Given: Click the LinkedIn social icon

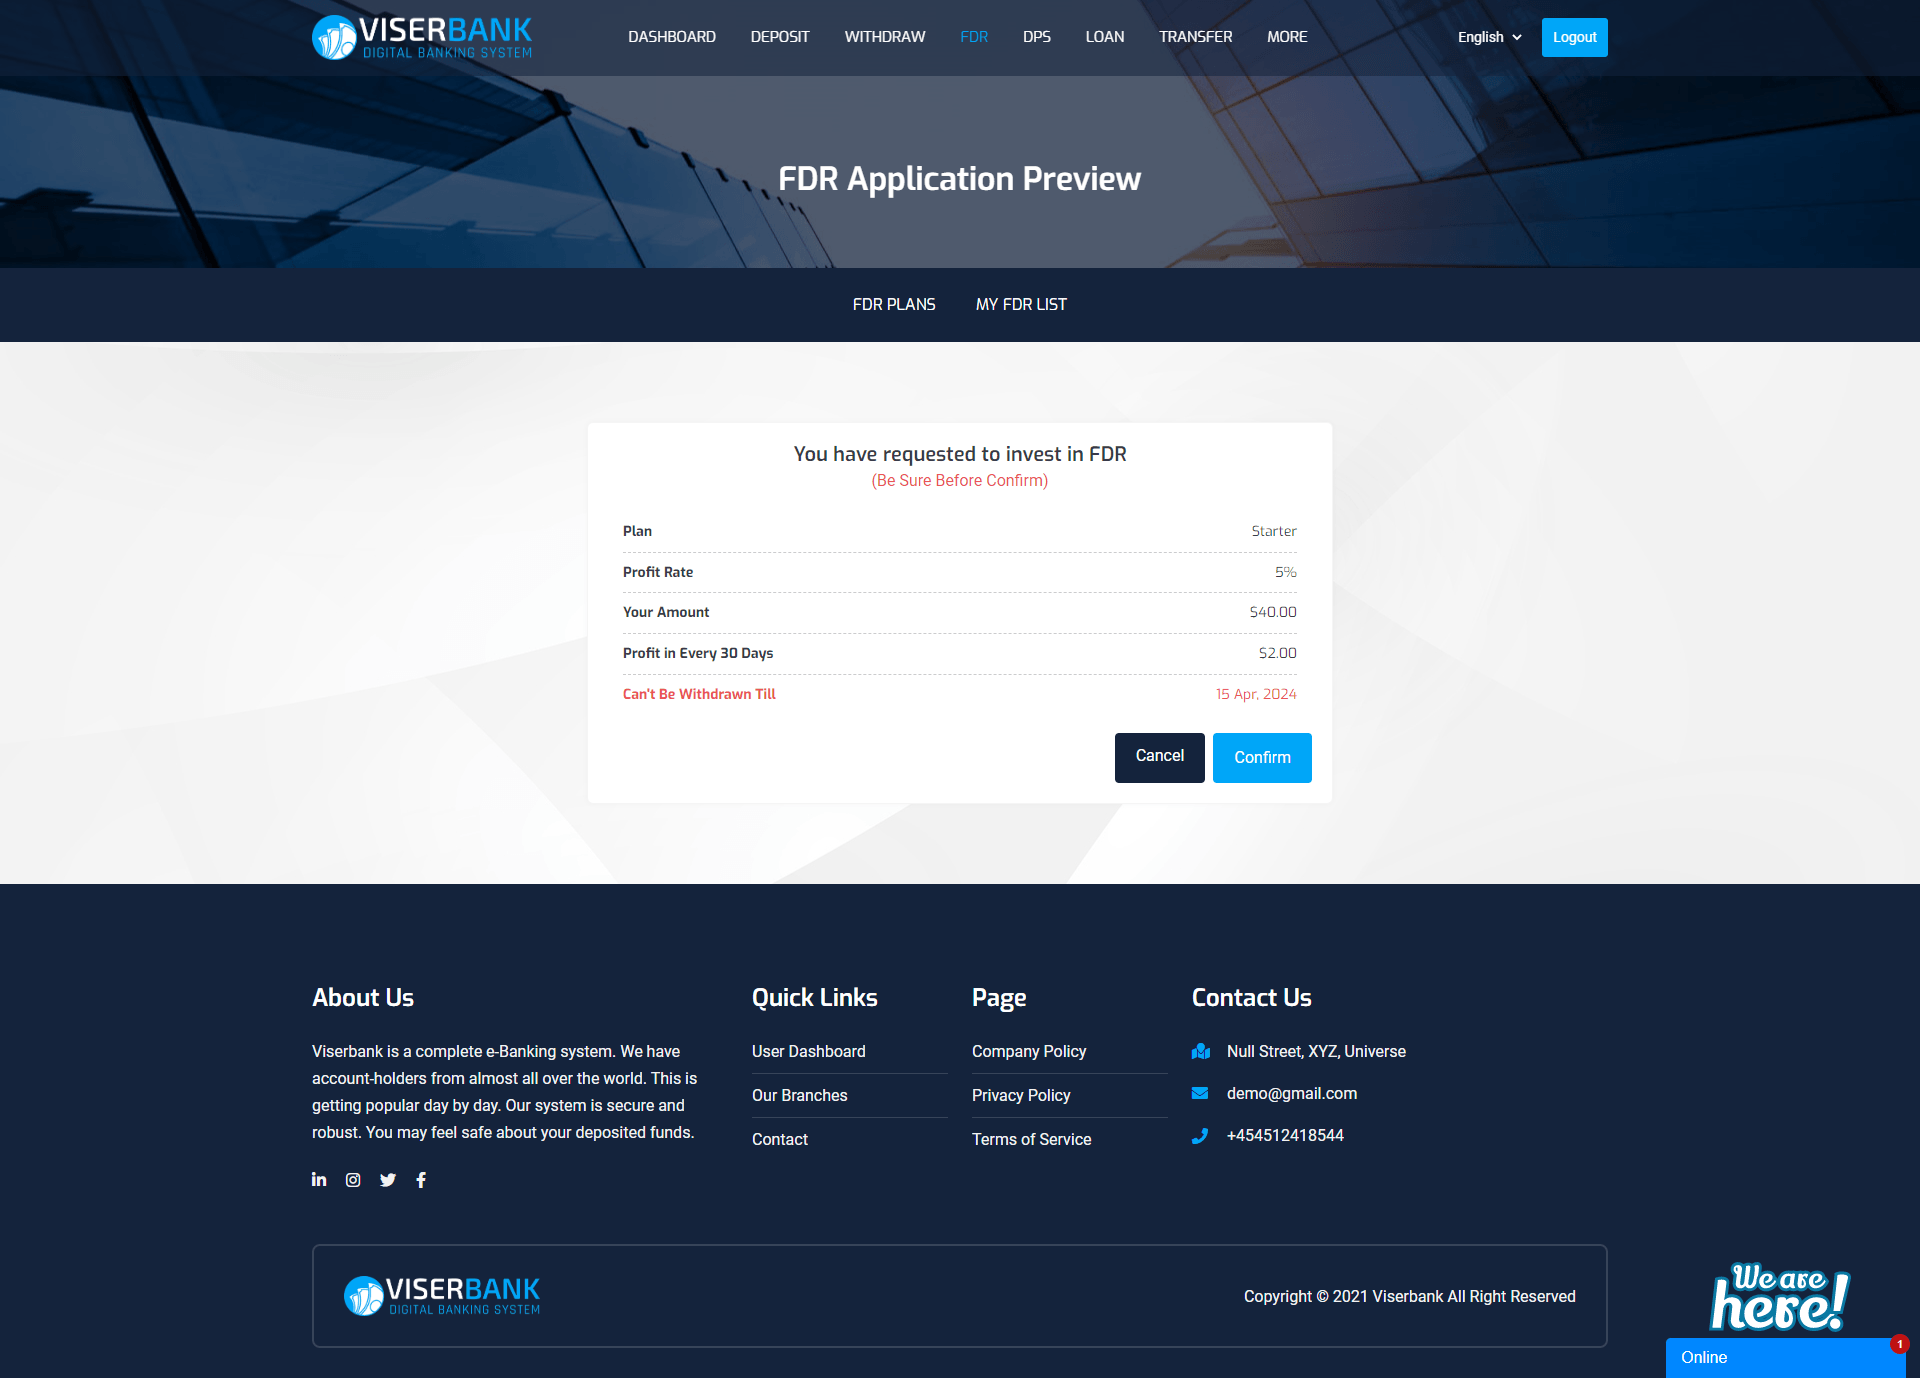Looking at the screenshot, I should pos(318,1180).
